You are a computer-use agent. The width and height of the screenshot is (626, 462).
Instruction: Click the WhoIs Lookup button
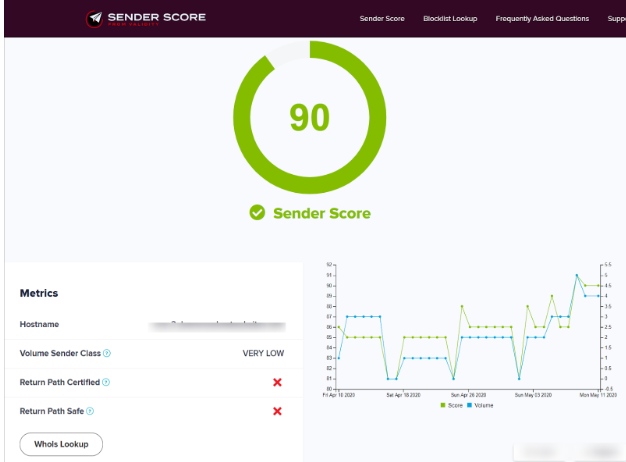pos(61,444)
